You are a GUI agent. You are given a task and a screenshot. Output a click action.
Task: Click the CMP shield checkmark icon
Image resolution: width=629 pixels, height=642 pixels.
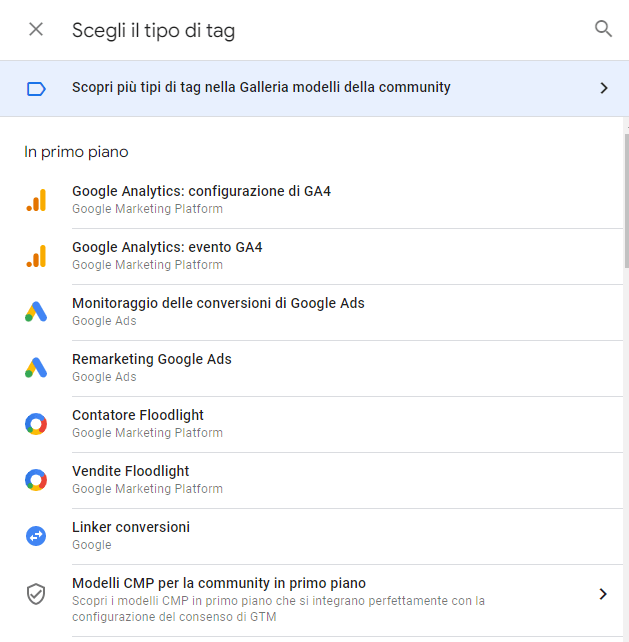(36, 594)
